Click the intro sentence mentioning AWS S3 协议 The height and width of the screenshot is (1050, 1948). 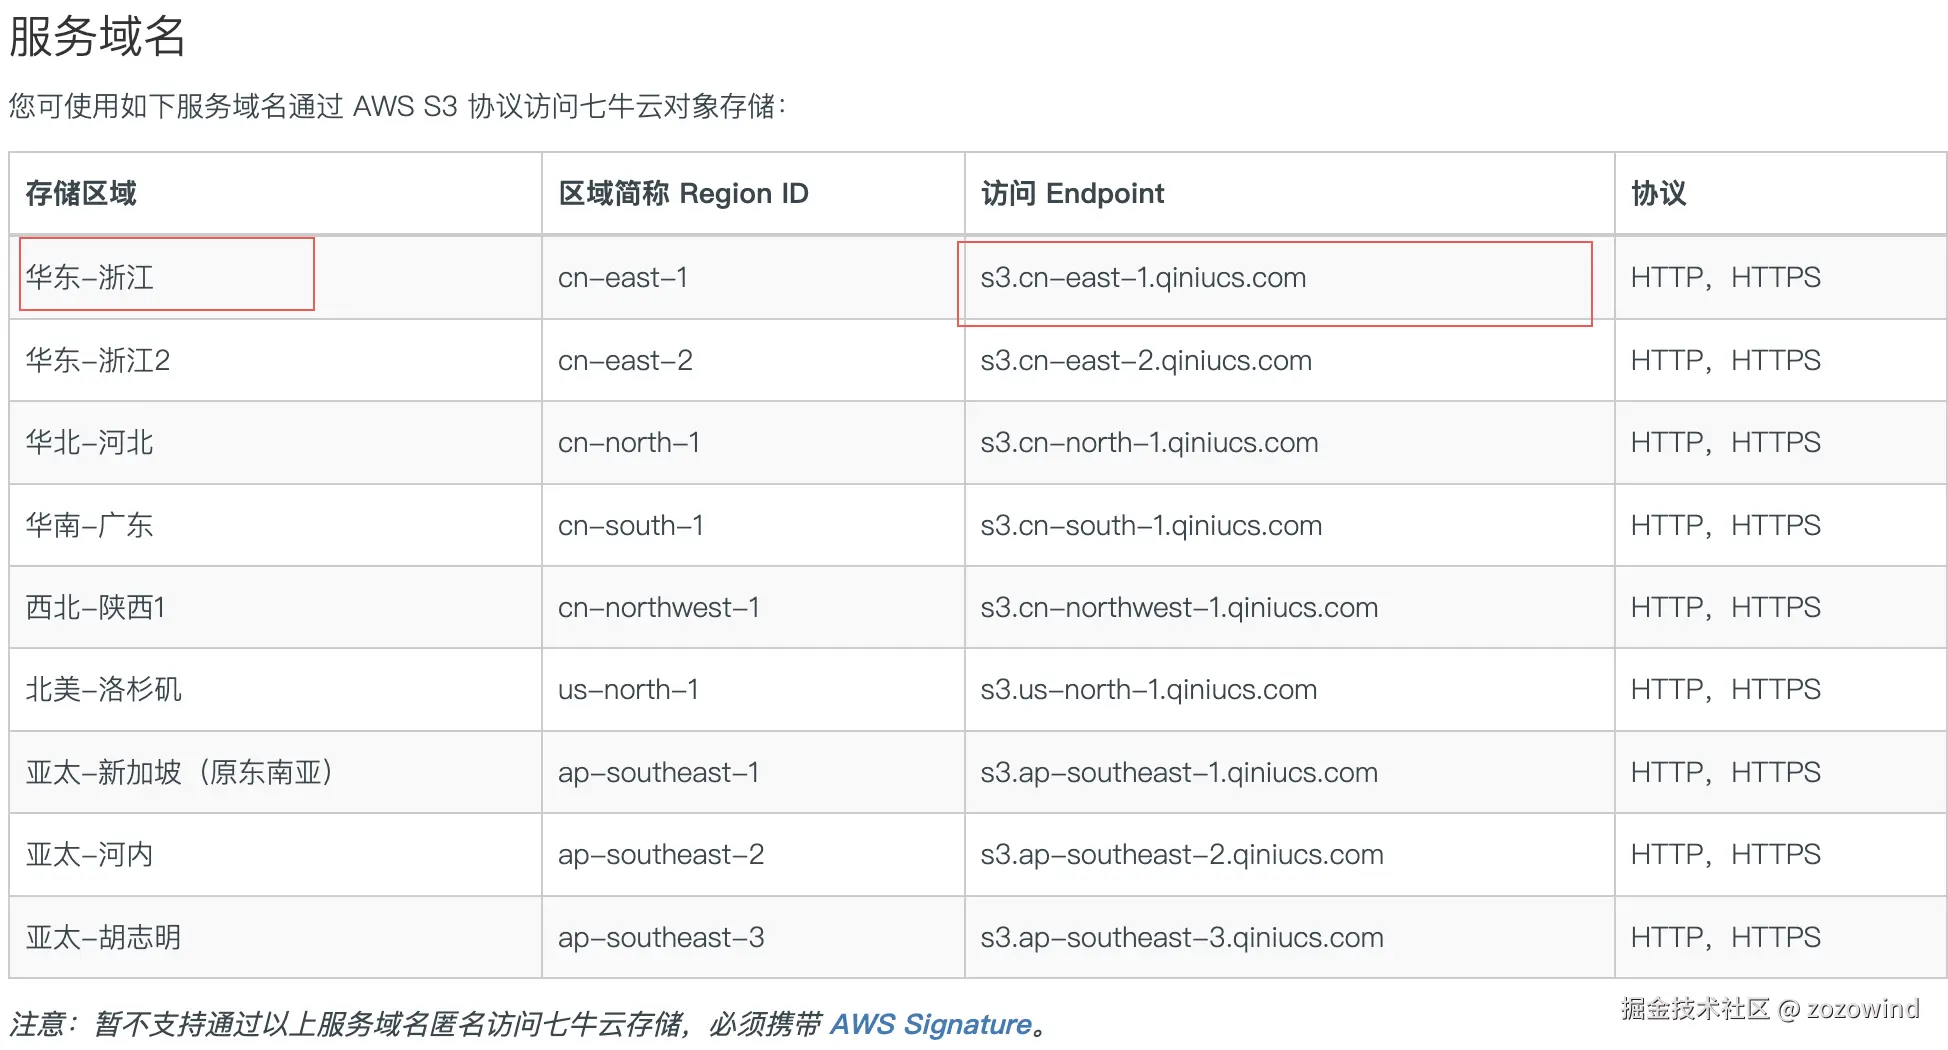pos(398,106)
